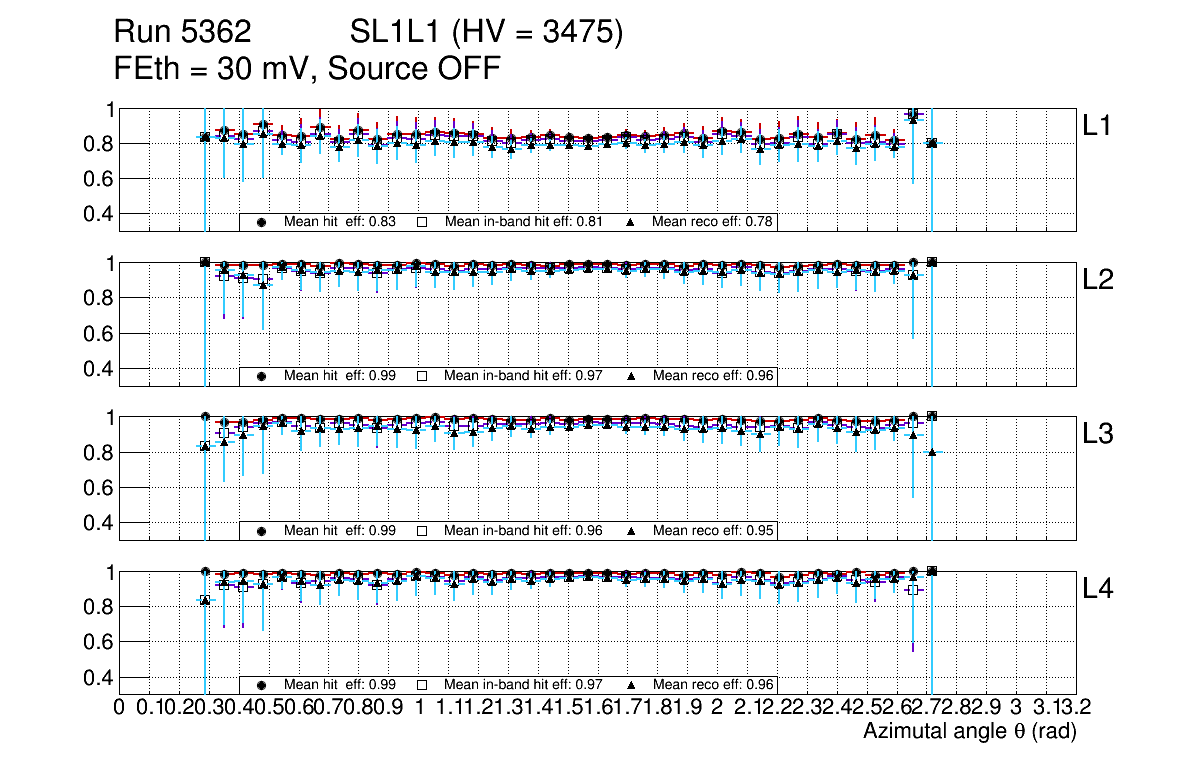Click the 'FEth = 30 mV, Source OFF' subtitle
This screenshot has width=1196, height=772.
point(307,70)
